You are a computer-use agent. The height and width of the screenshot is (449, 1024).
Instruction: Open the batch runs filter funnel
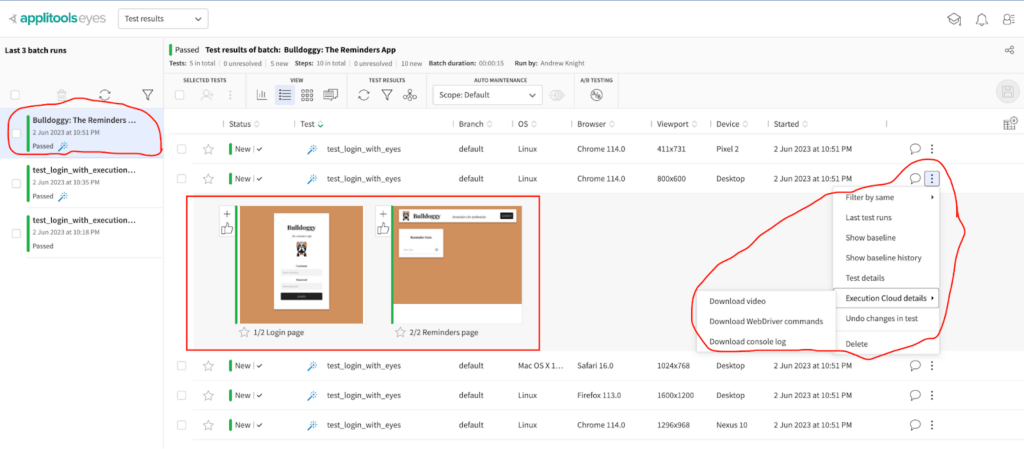coord(147,95)
